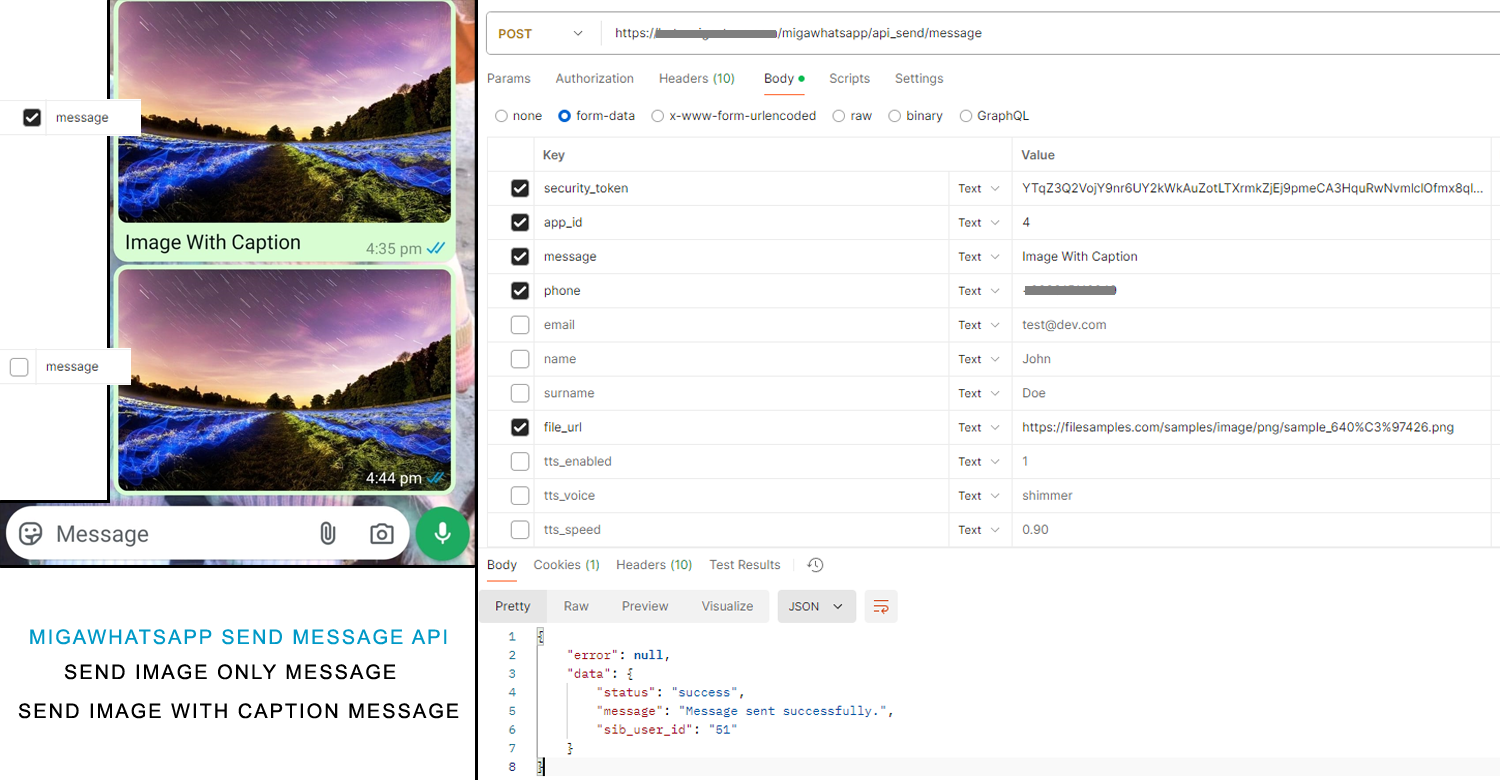The image size is (1500, 780).
Task: Uncheck the security_token row checkbox
Action: [520, 188]
